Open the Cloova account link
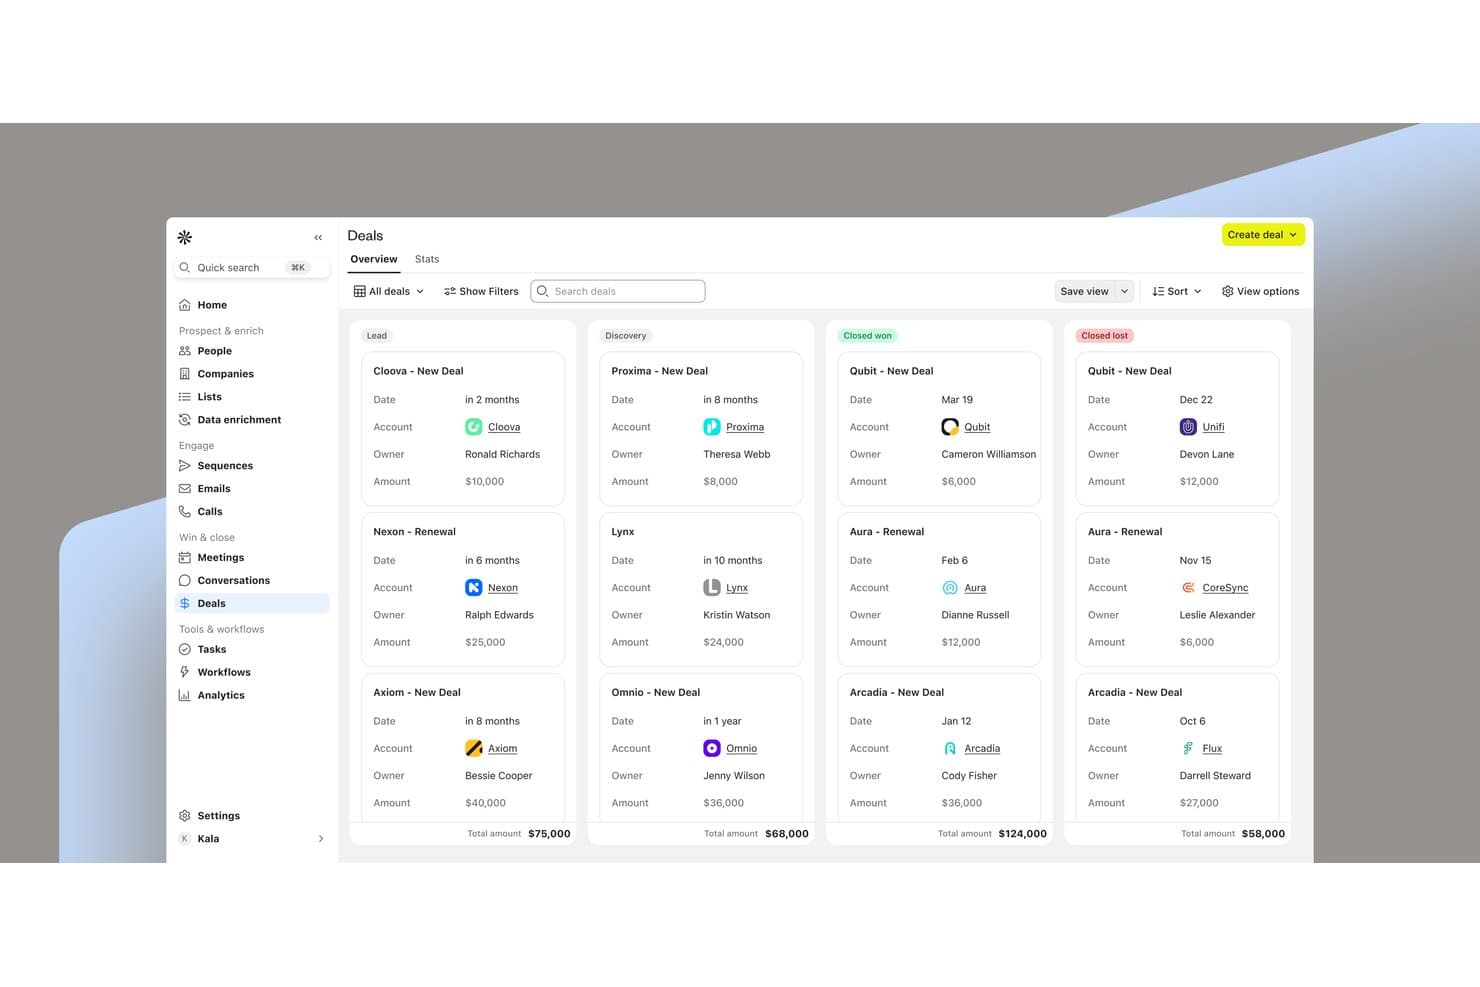Viewport: 1480px width, 987px height. click(504, 428)
